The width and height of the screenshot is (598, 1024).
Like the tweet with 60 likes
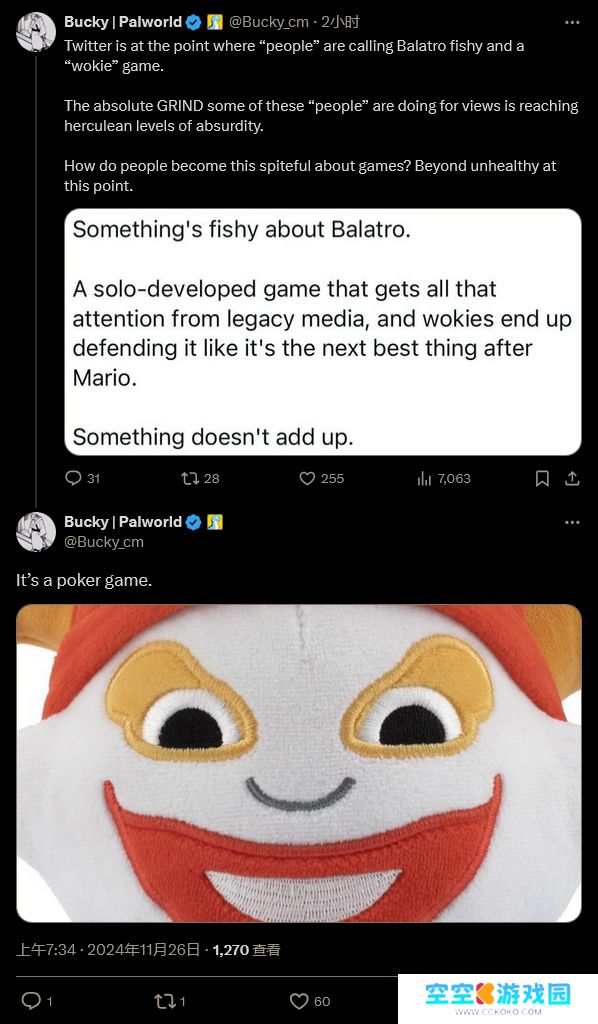[299, 1001]
